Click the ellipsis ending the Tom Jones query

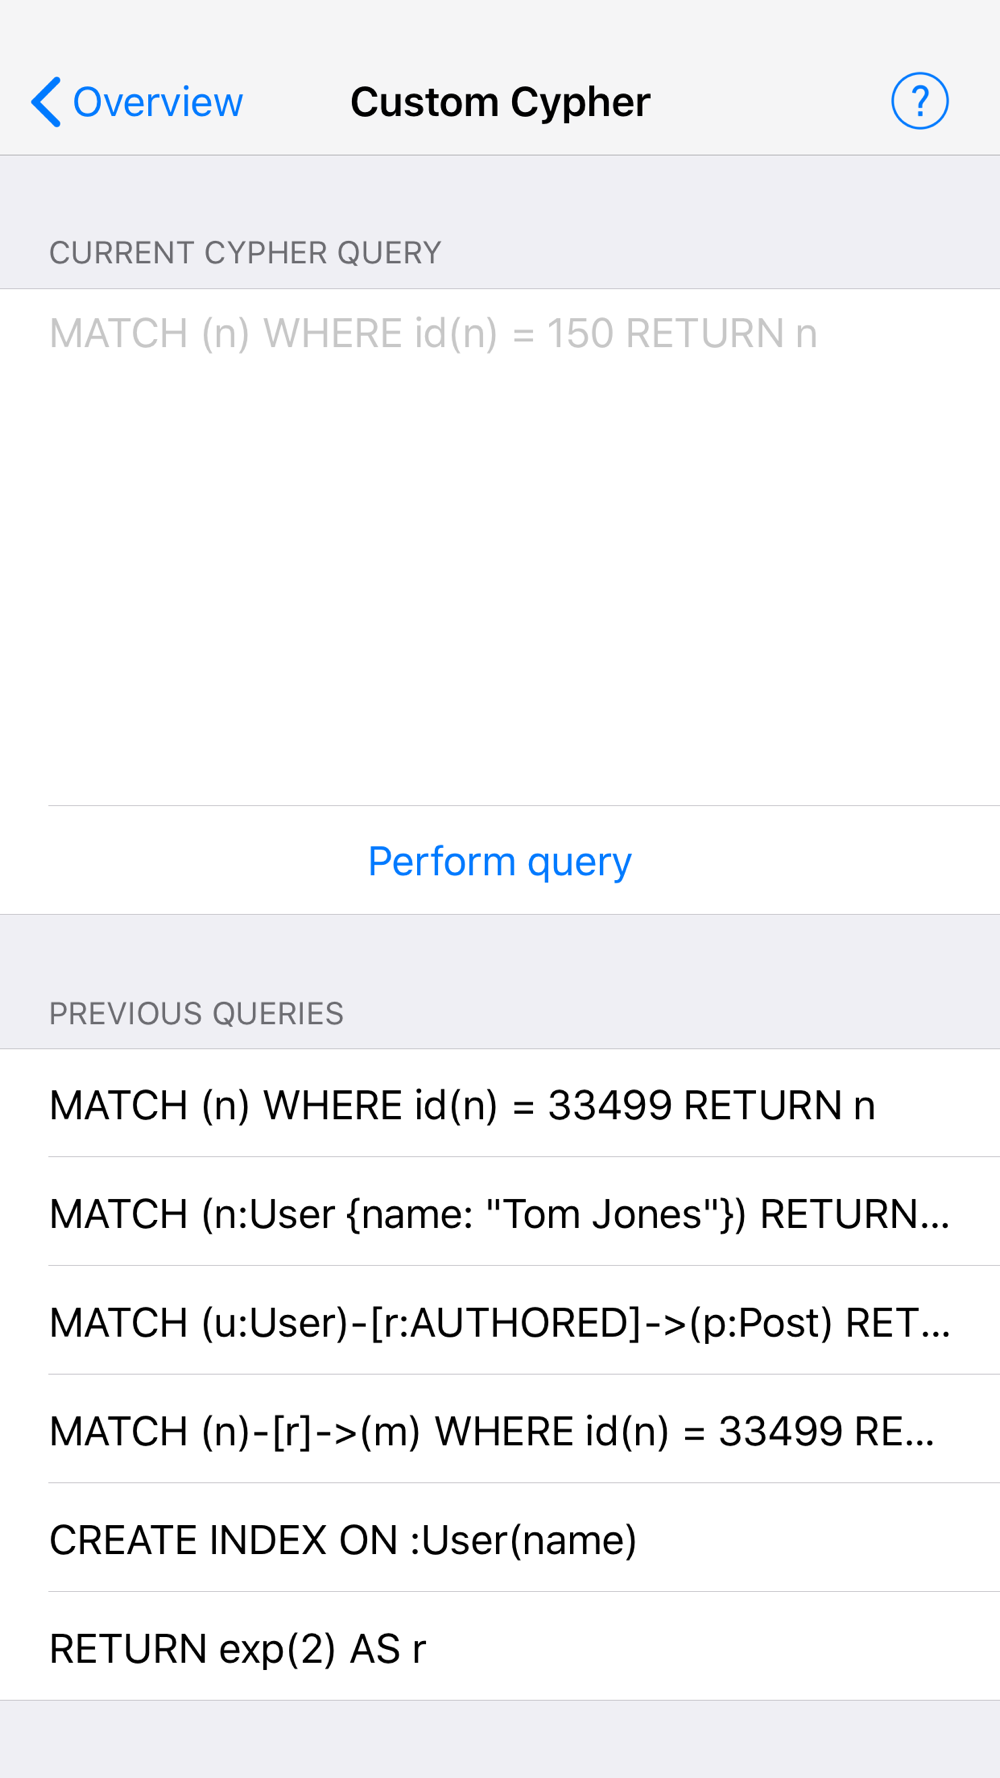[934, 1214]
